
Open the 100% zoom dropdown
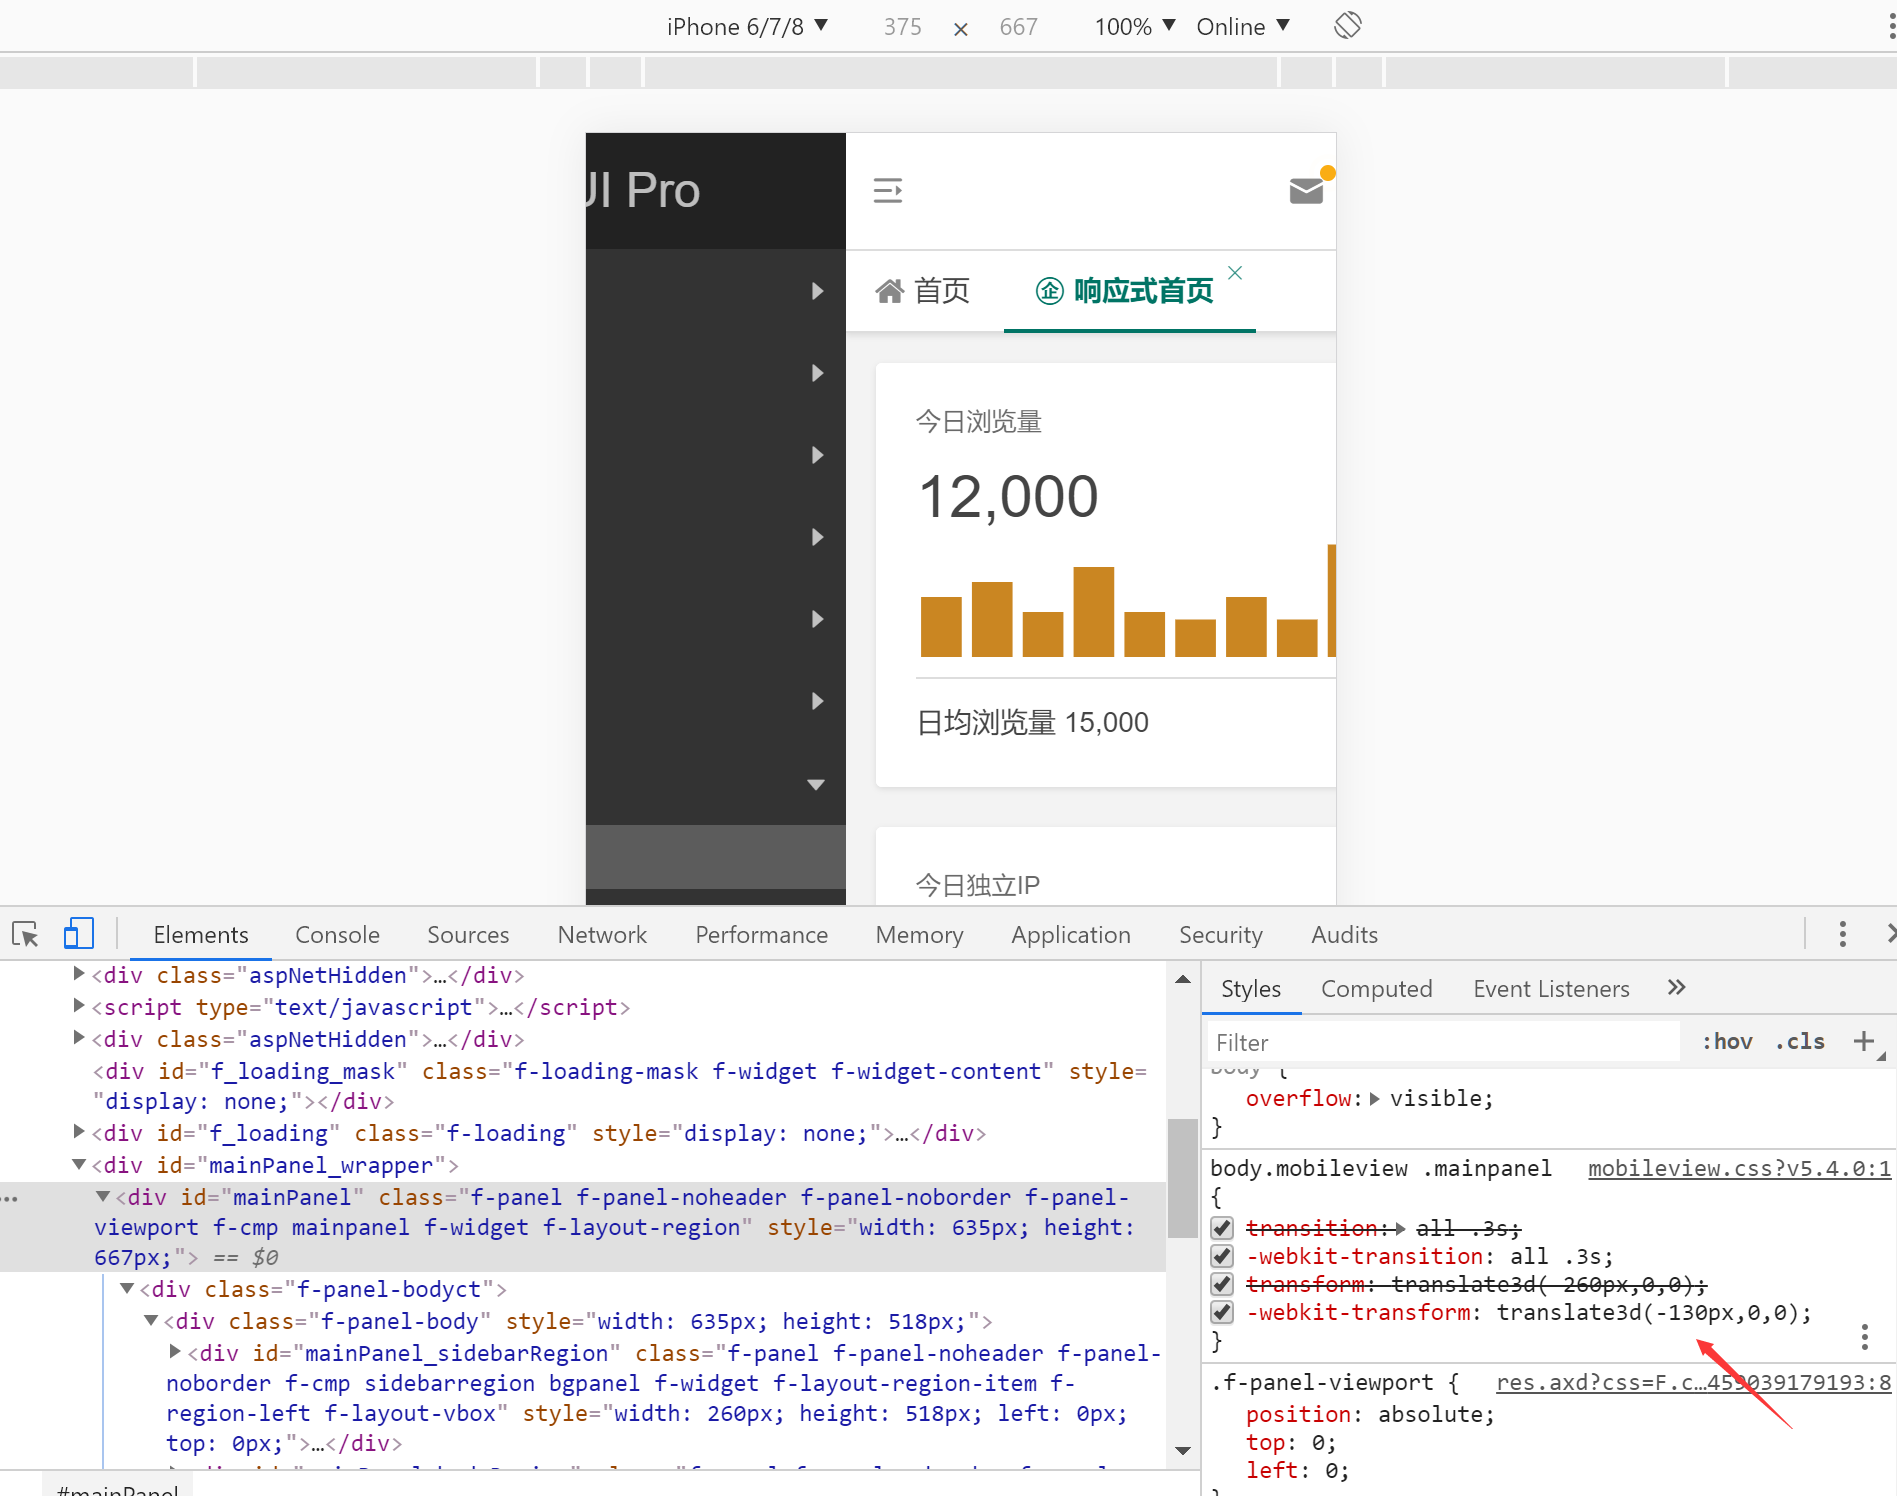tap(1134, 27)
